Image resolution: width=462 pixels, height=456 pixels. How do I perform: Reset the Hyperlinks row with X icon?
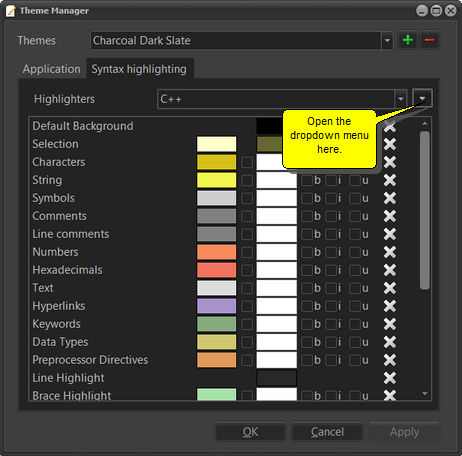tap(390, 306)
